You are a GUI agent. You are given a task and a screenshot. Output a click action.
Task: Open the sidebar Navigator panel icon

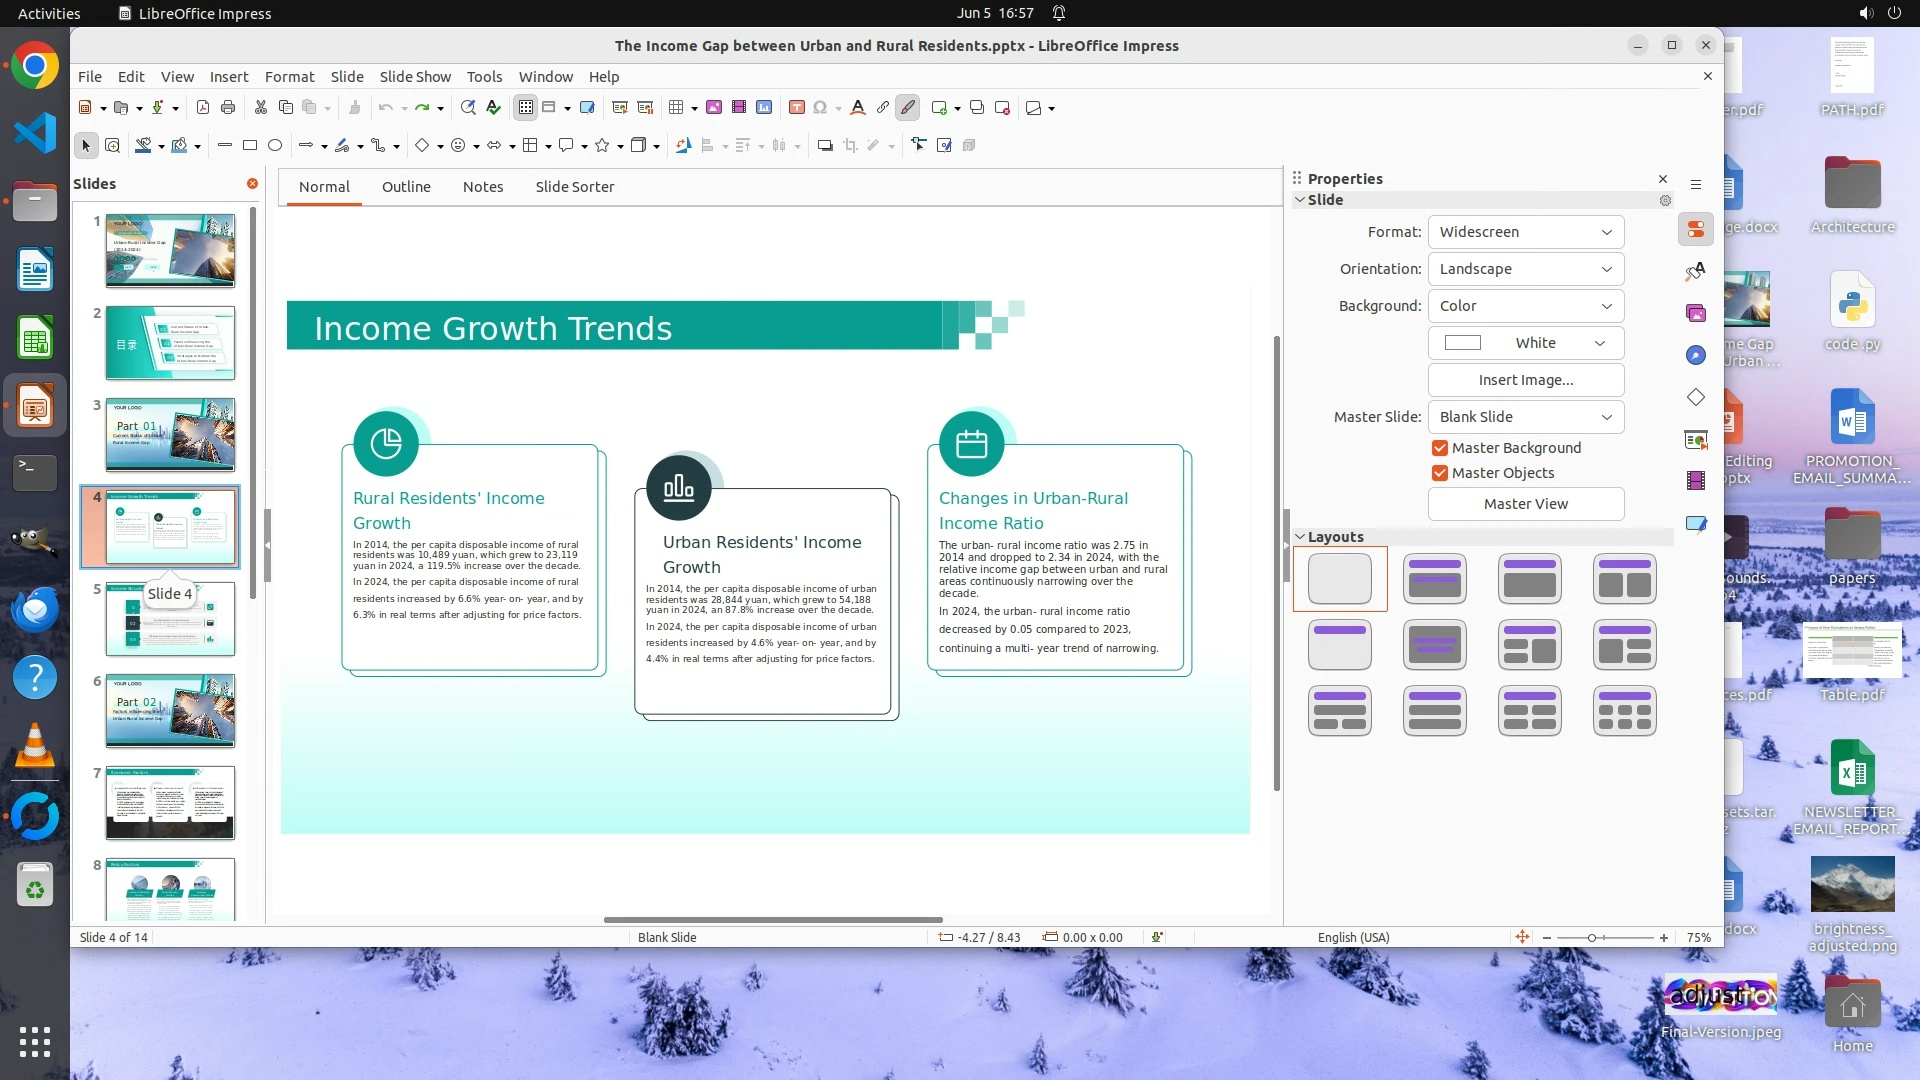(1696, 356)
